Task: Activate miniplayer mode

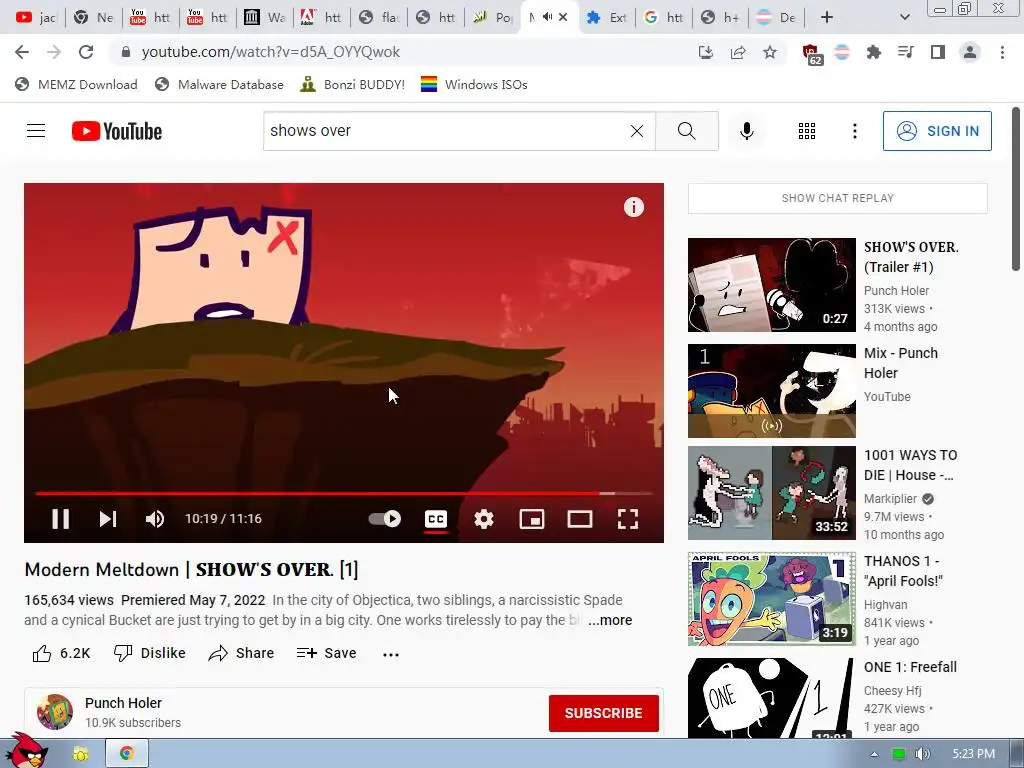Action: (x=532, y=519)
